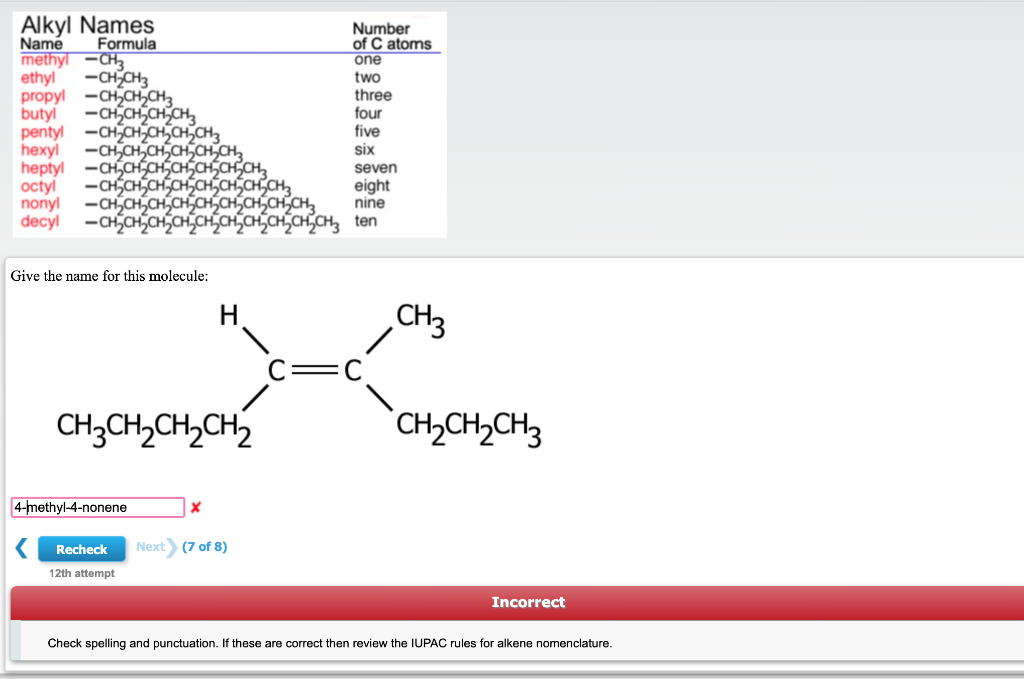
Task: Click the red Incorrect progress banner
Action: pos(528,602)
